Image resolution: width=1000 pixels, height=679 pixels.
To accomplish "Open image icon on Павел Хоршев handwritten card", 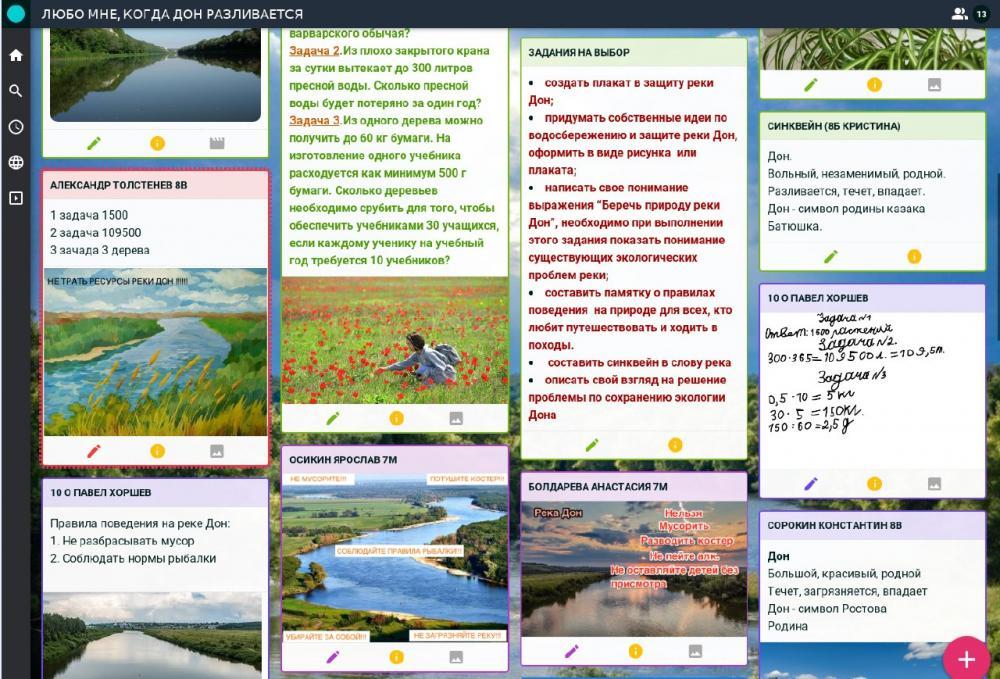I will tap(935, 484).
